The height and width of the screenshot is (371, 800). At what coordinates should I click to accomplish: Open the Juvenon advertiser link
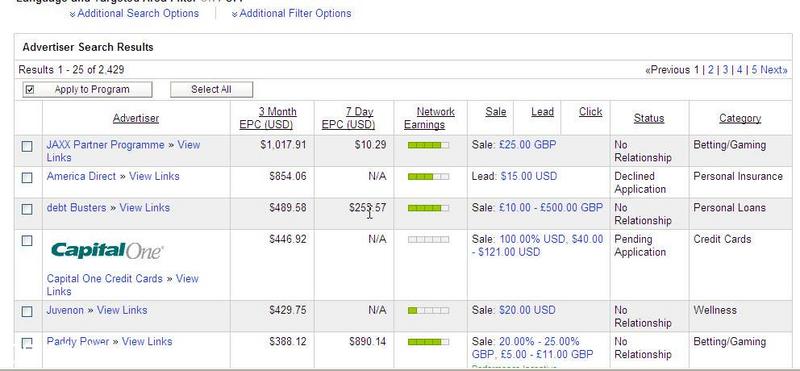(x=65, y=310)
